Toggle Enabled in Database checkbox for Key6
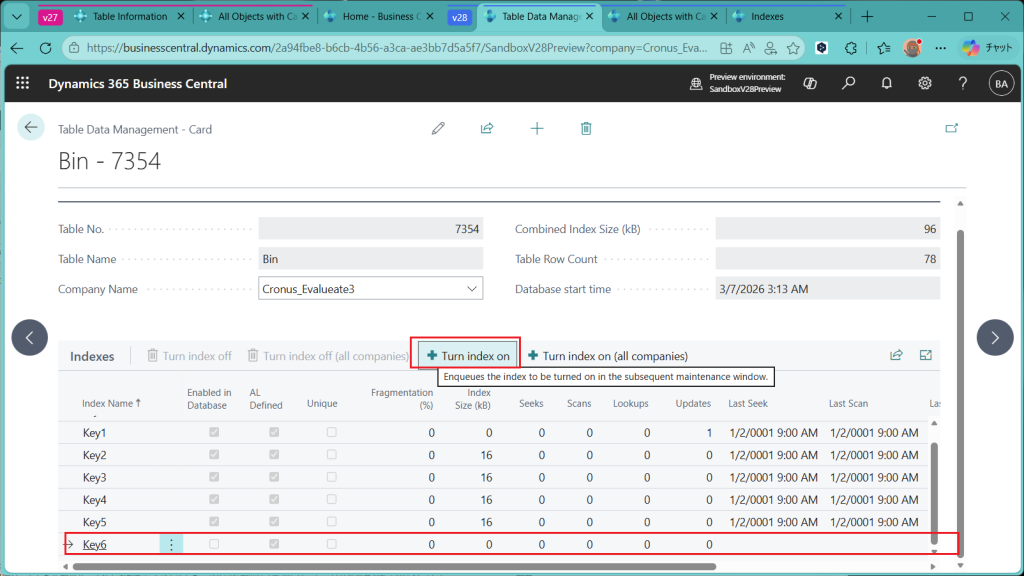The width and height of the screenshot is (1024, 576). (x=214, y=545)
